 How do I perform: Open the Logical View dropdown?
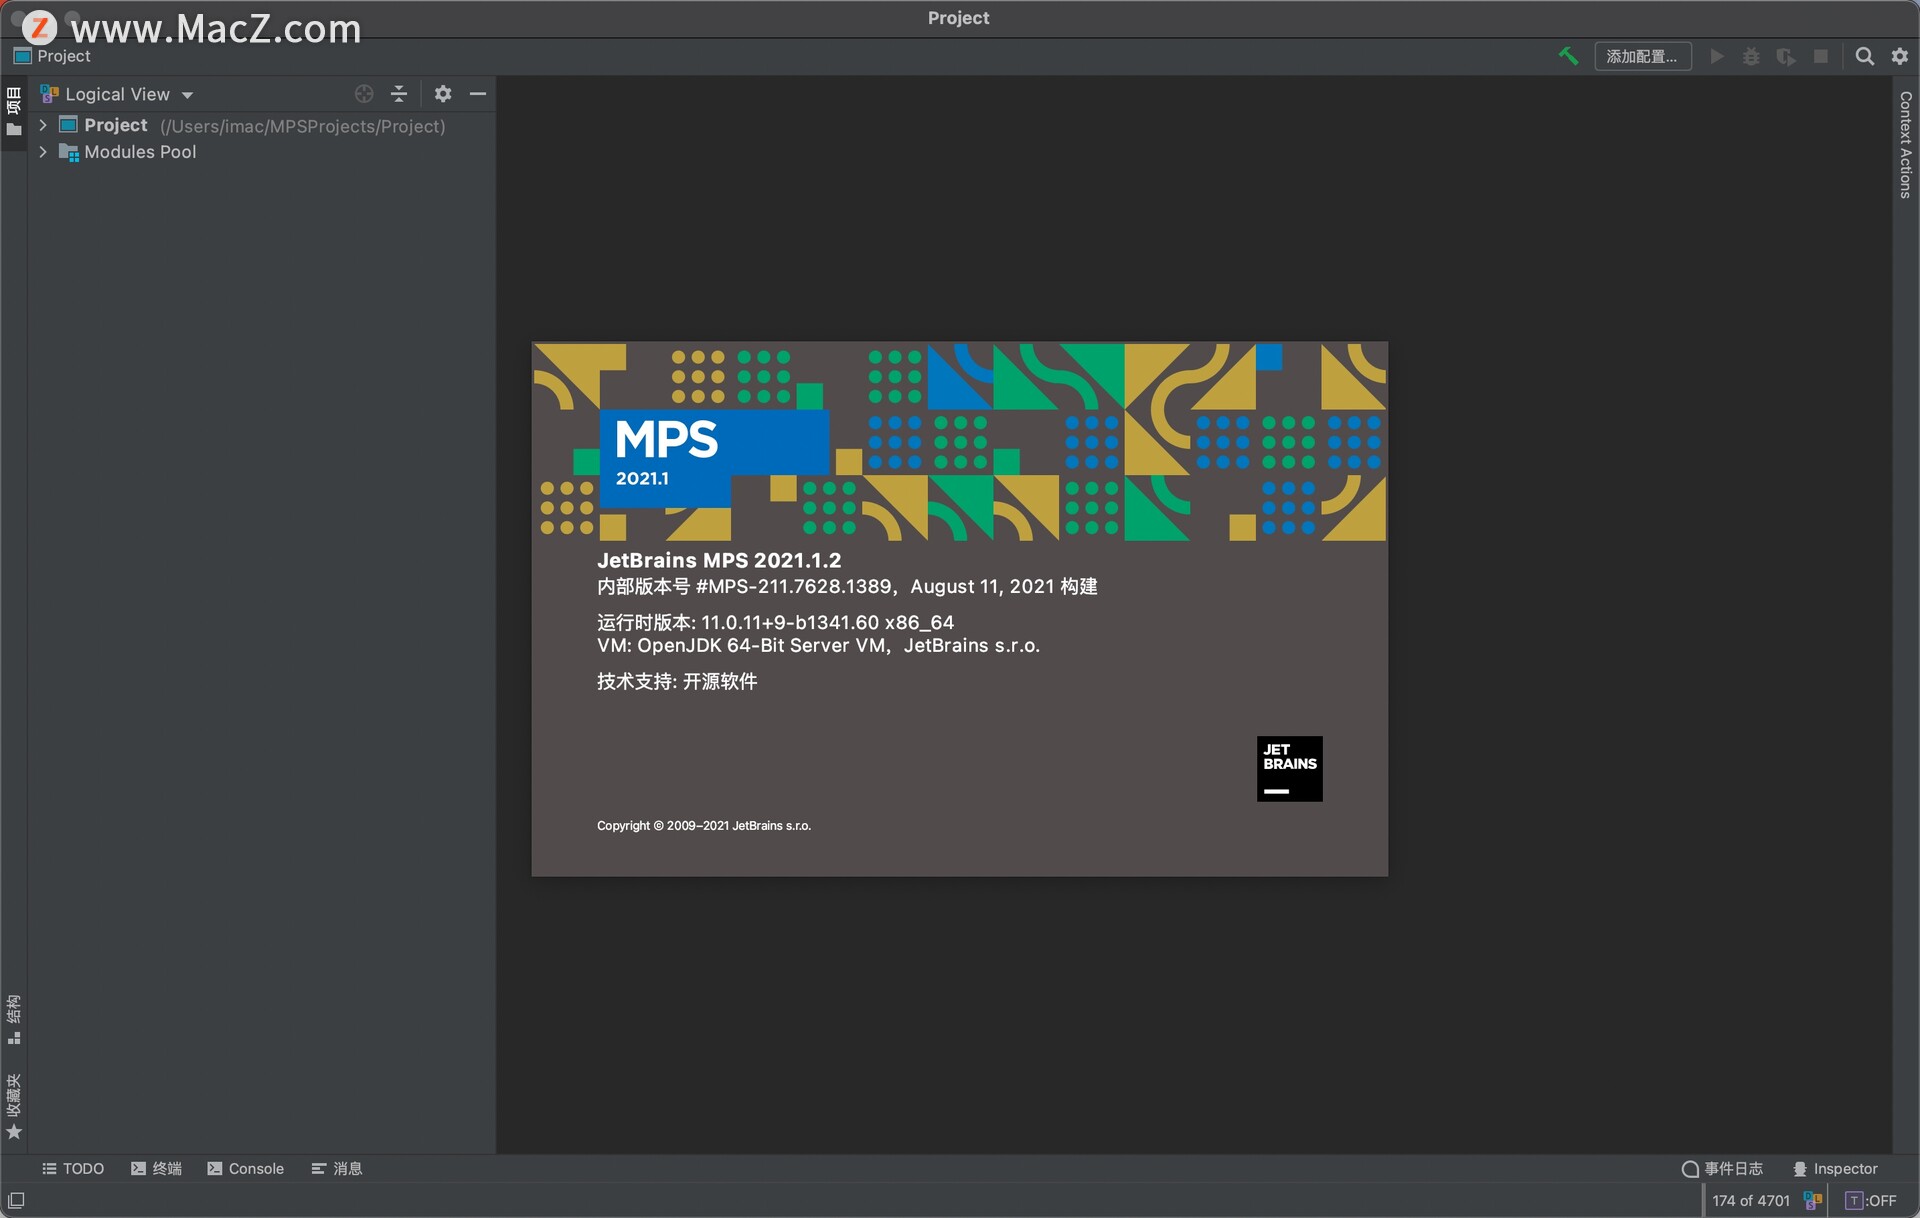tap(117, 94)
